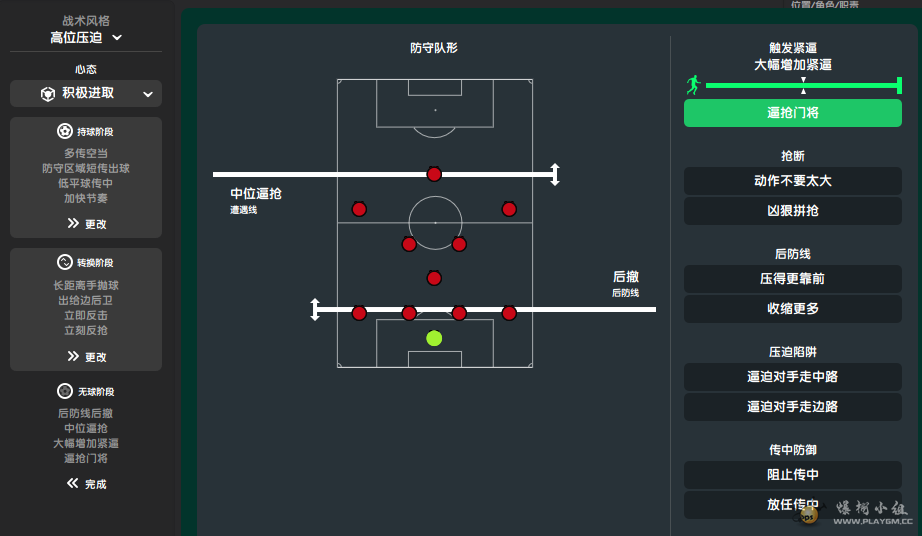Click the cube icon in the 积极进取 mentality box
Viewport: 922px width, 536px height.
tap(48, 93)
